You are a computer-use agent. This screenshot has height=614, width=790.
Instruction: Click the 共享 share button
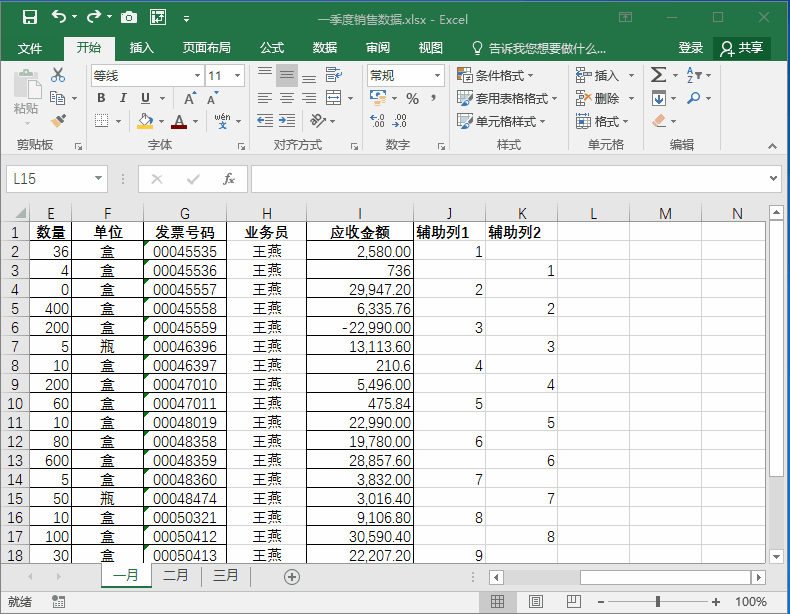tap(742, 48)
